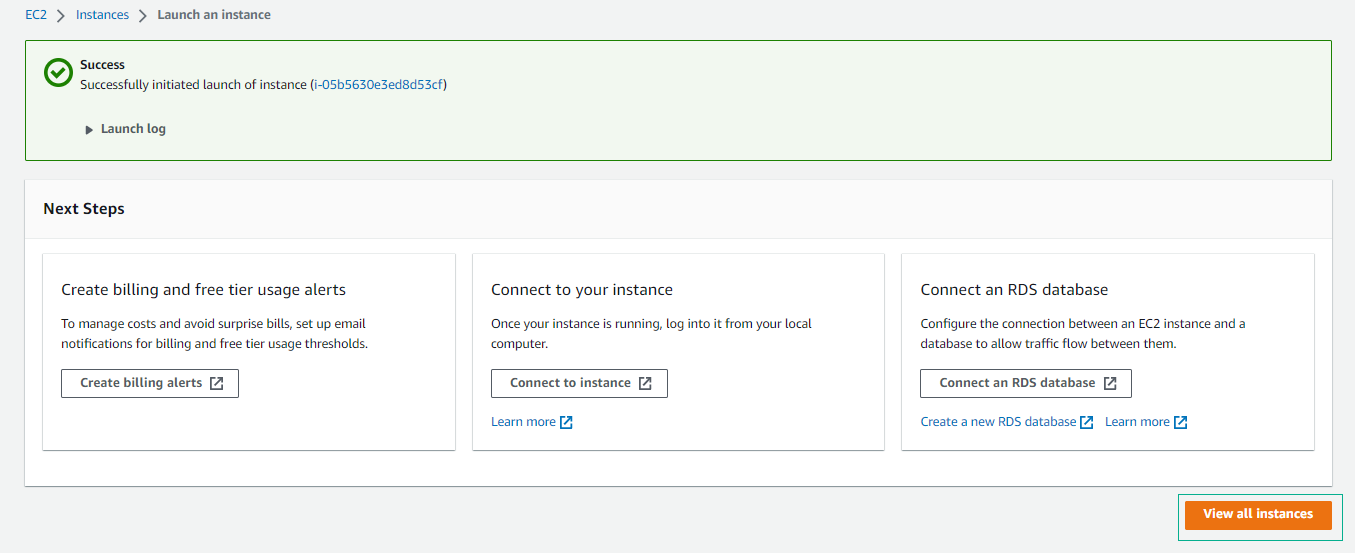Expand the Launch log section
Image resolution: width=1355 pixels, height=553 pixels.
tap(126, 129)
